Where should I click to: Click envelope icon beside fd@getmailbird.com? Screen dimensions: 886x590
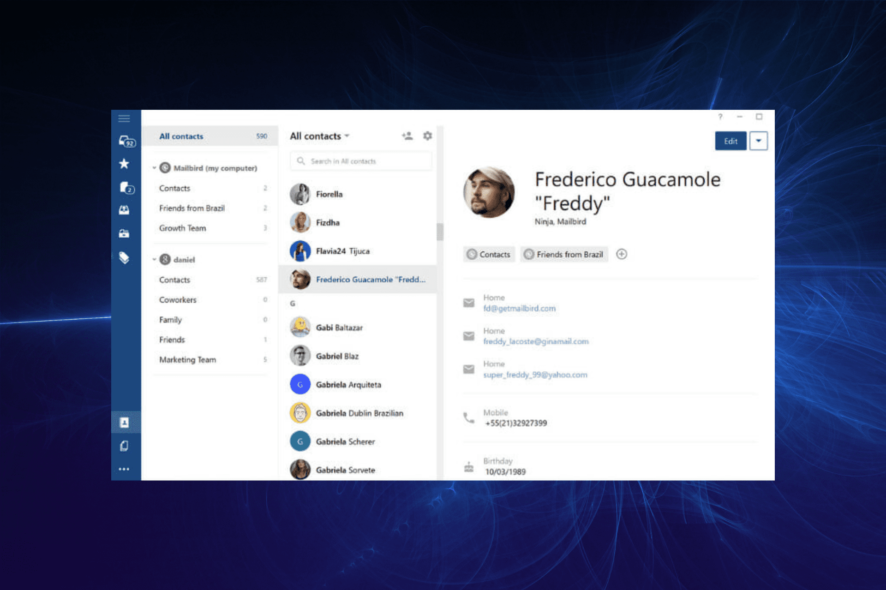468,303
